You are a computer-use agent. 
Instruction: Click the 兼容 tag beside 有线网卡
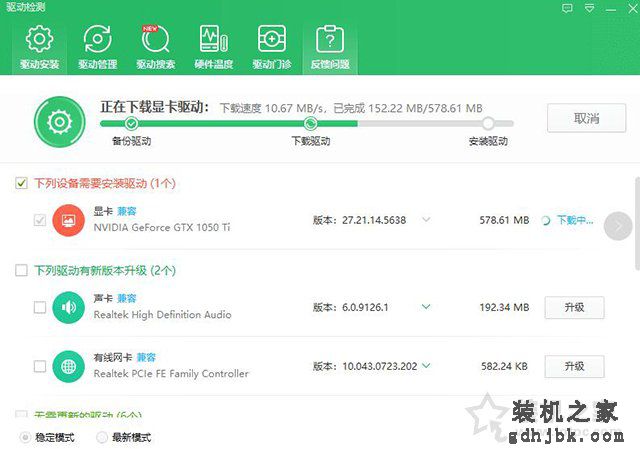click(146, 358)
